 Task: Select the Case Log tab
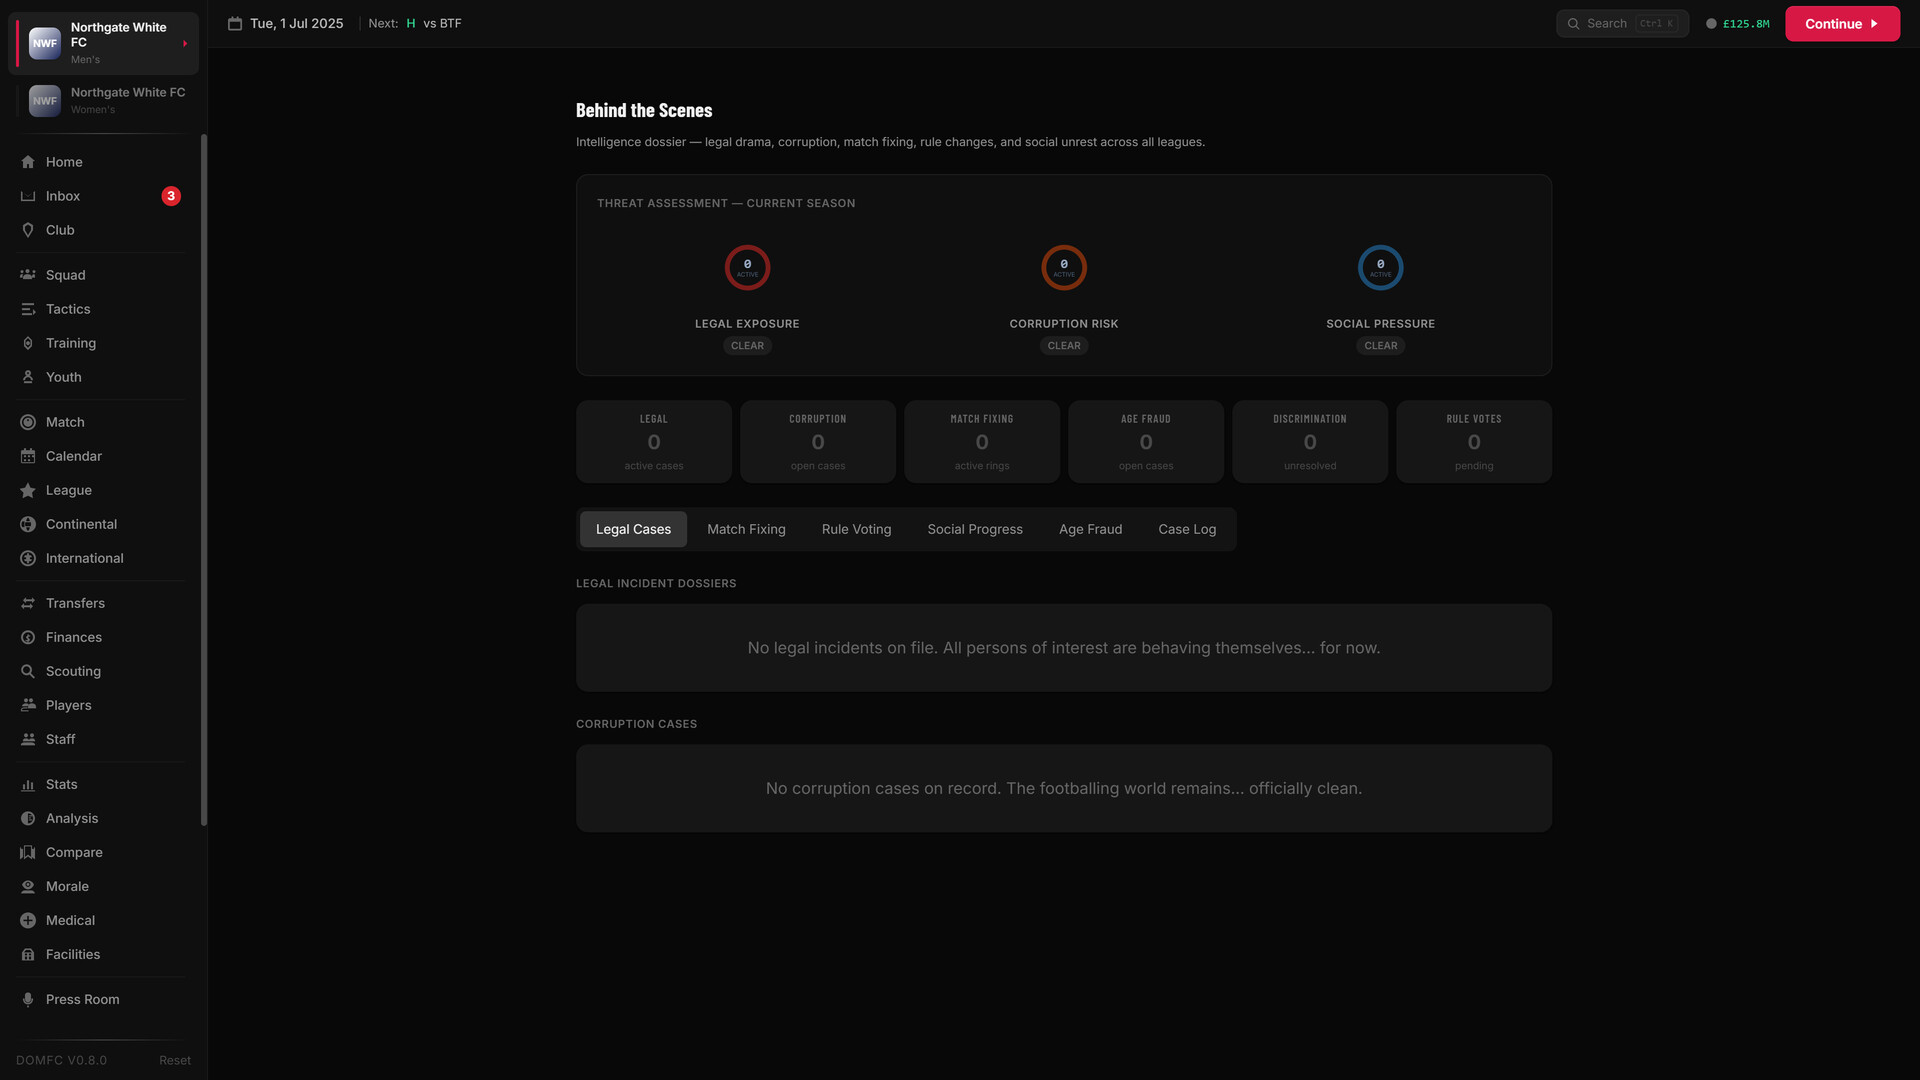1187,529
